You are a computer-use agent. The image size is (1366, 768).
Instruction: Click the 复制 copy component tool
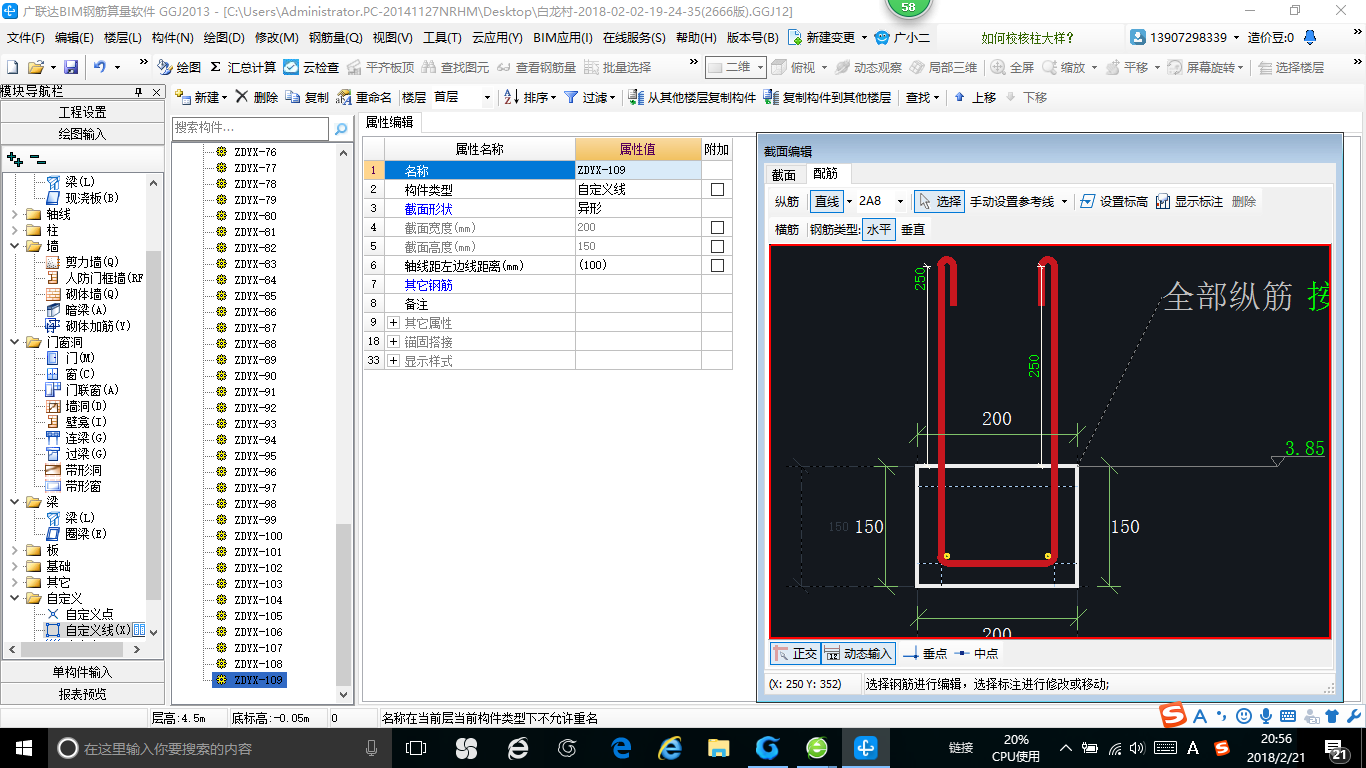tap(307, 97)
